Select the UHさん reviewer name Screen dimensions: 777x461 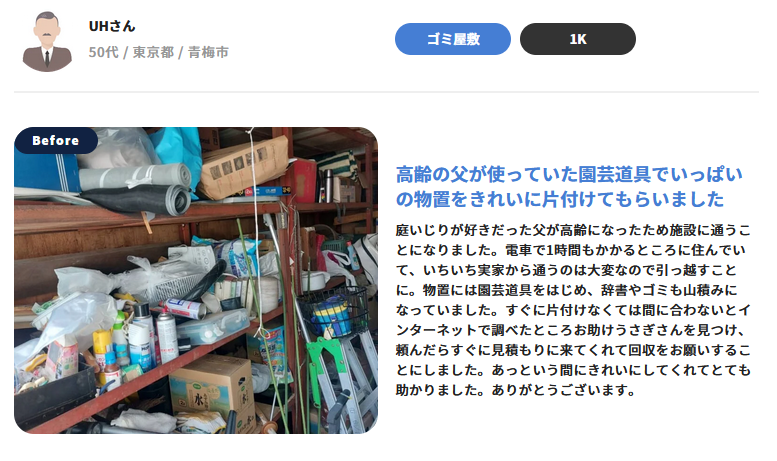111,26
